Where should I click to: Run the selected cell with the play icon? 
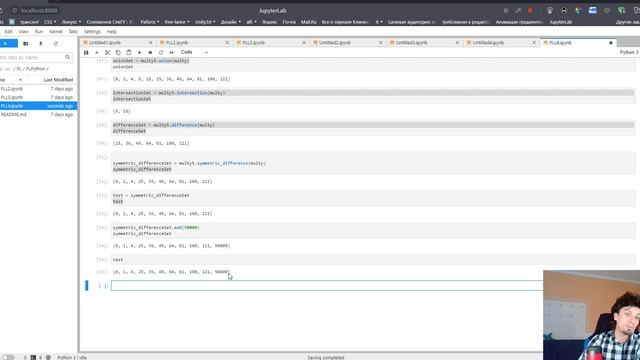(140, 53)
